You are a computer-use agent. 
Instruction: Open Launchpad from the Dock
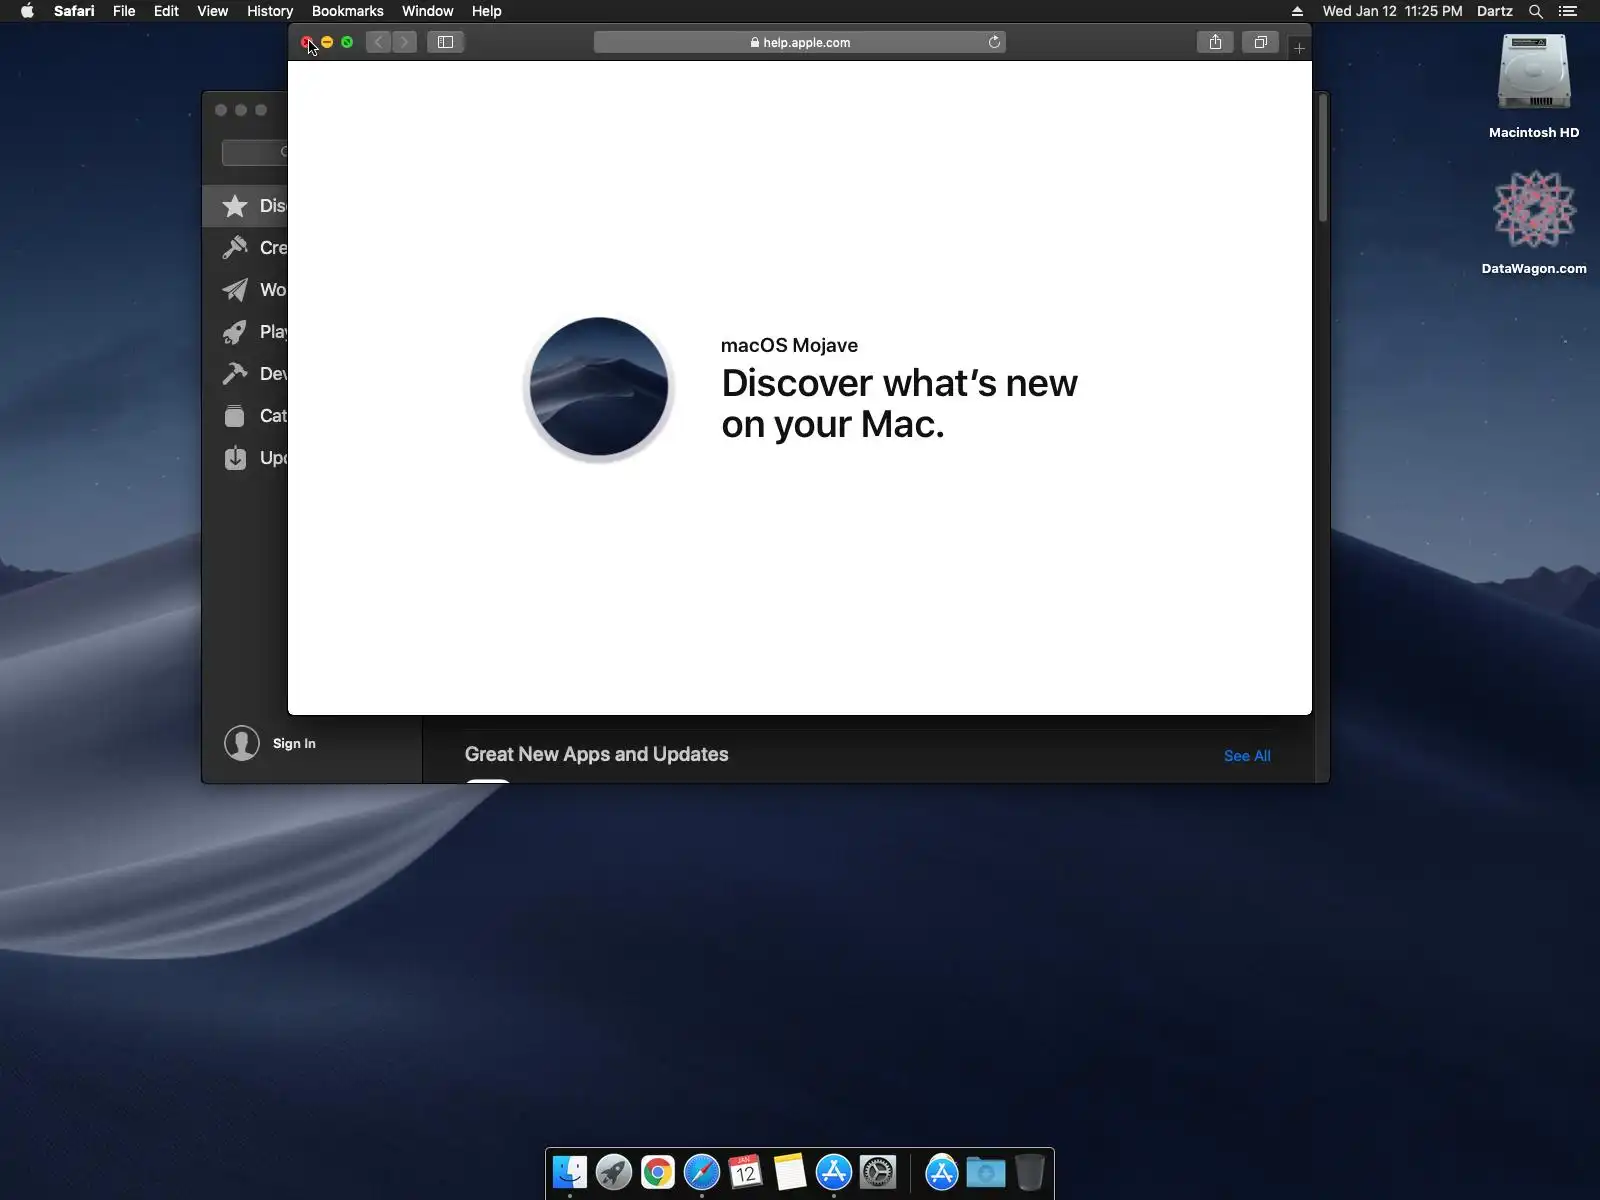coord(614,1172)
